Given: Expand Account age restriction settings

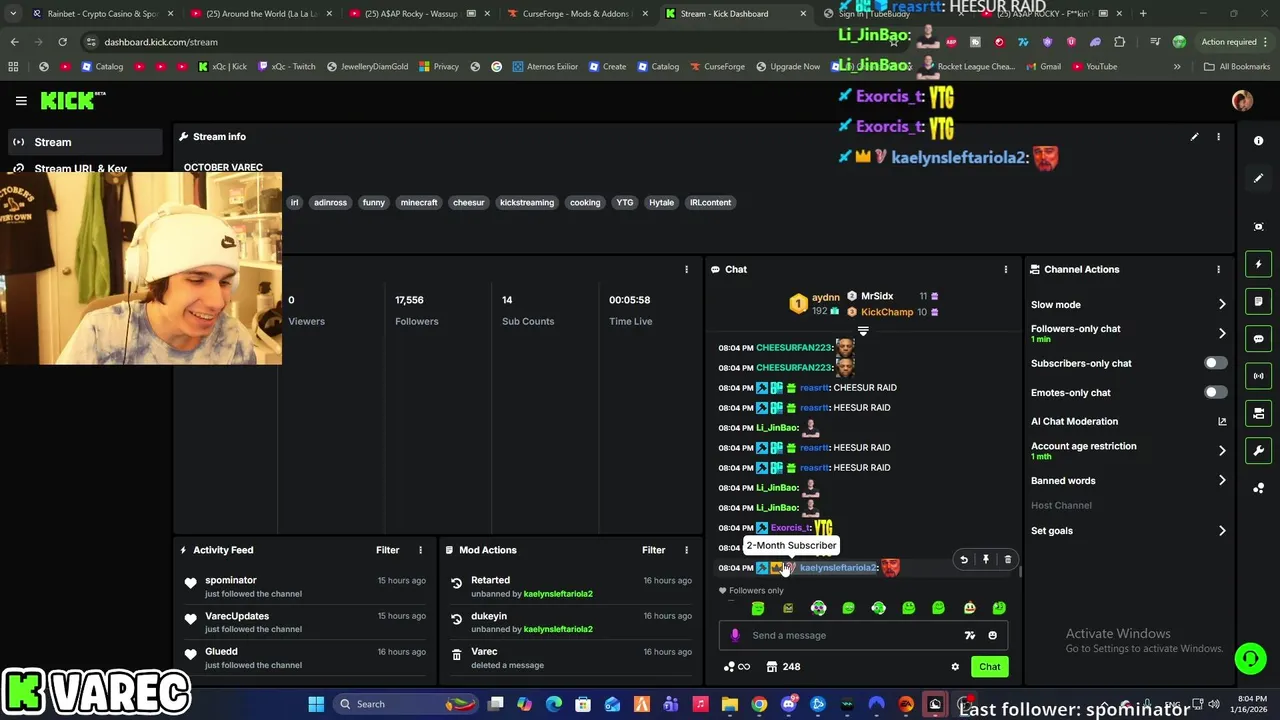Looking at the screenshot, I should [x=1128, y=451].
